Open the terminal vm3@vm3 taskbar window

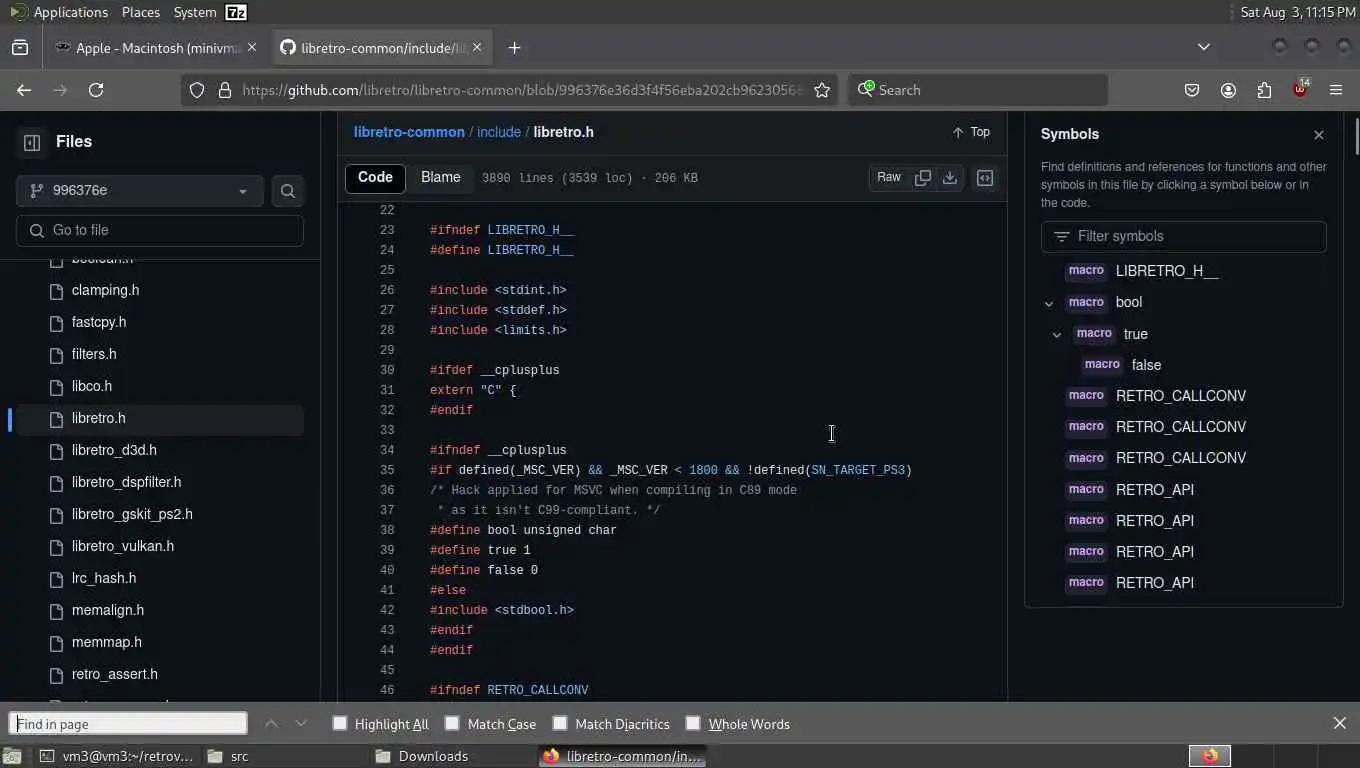coord(117,756)
